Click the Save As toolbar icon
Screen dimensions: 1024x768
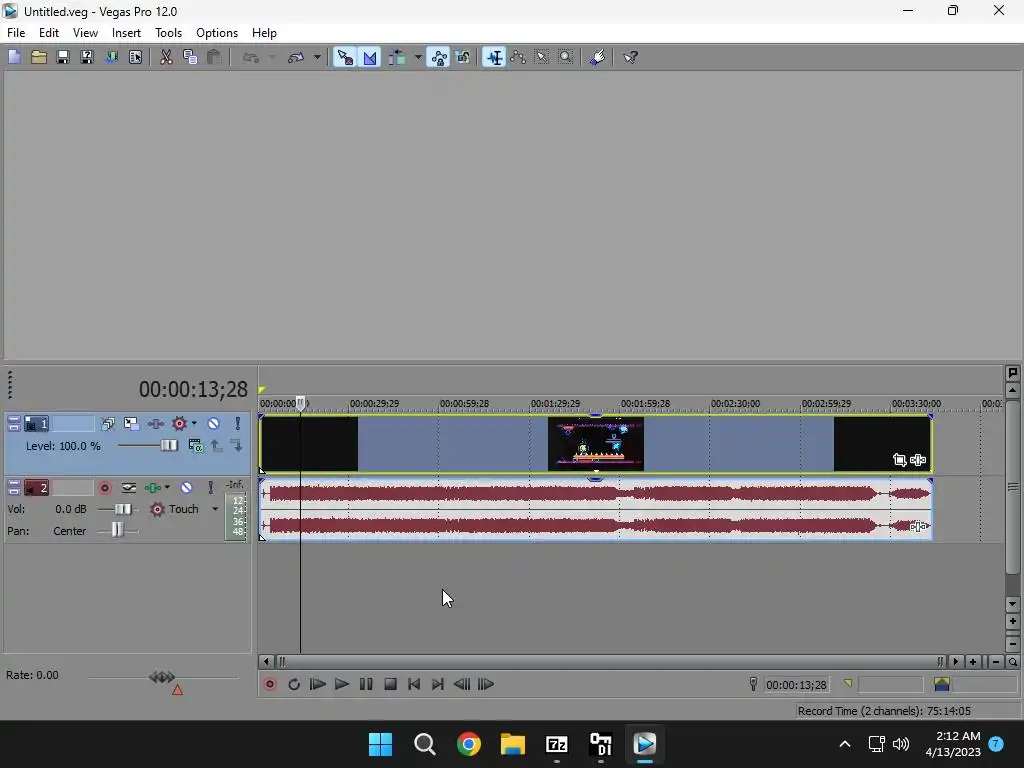(87, 57)
